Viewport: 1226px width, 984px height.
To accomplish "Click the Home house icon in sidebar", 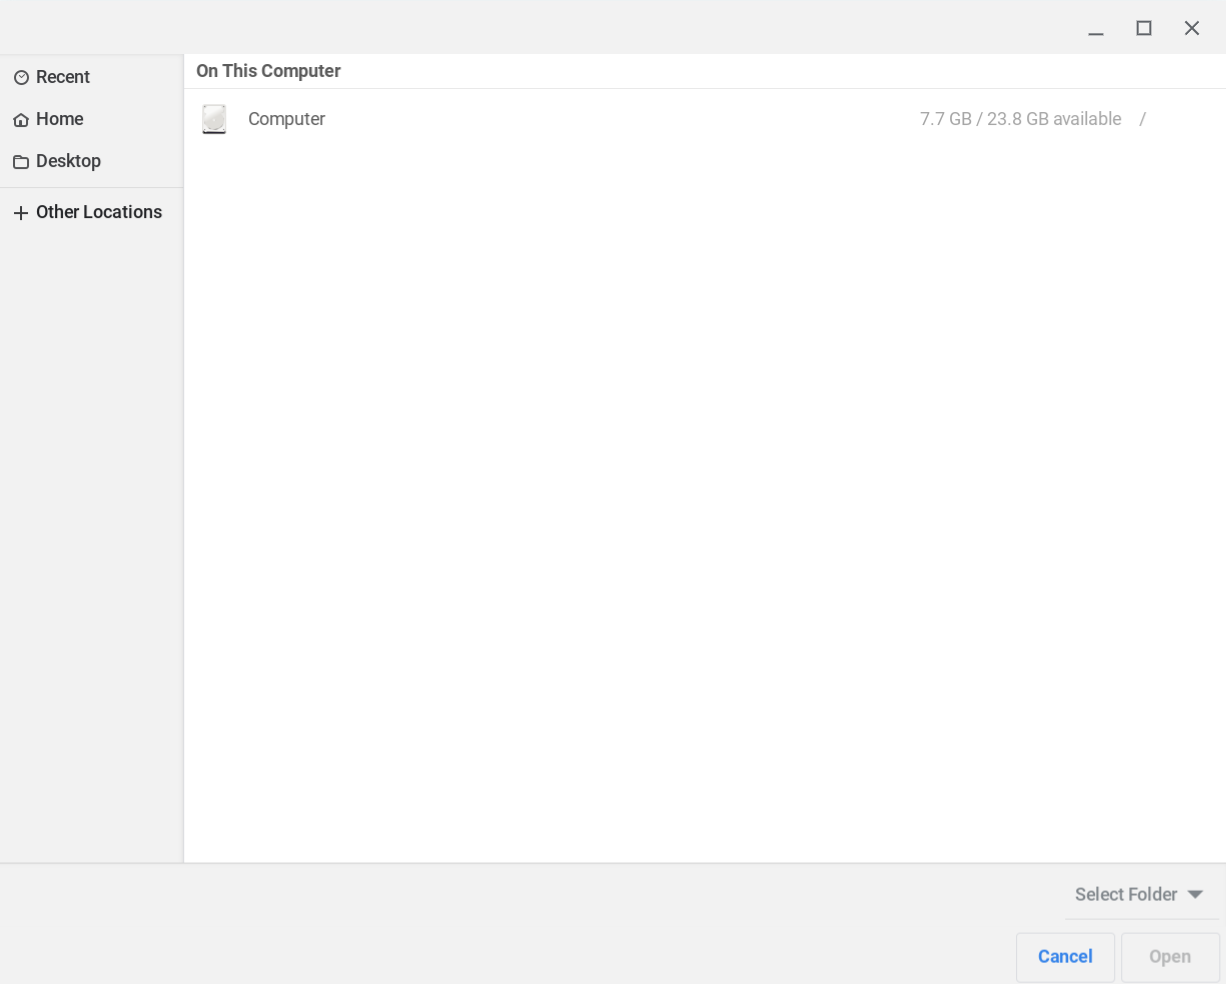I will point(22,119).
